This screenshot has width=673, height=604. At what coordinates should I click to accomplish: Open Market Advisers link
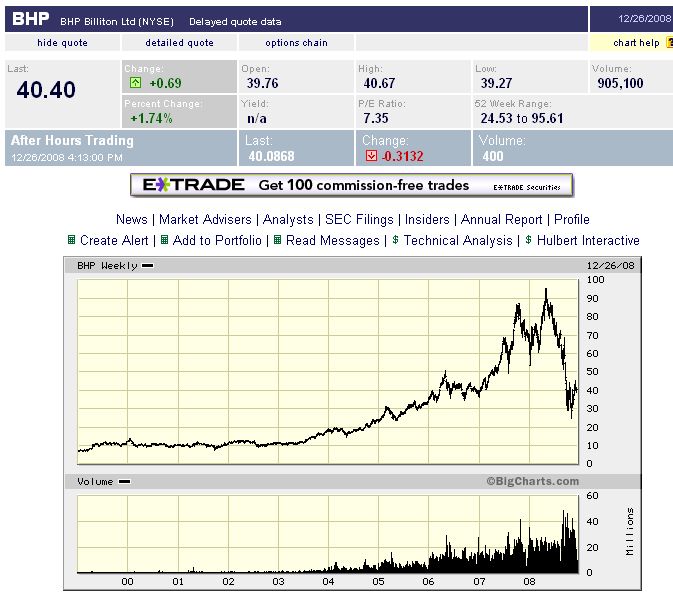point(205,219)
